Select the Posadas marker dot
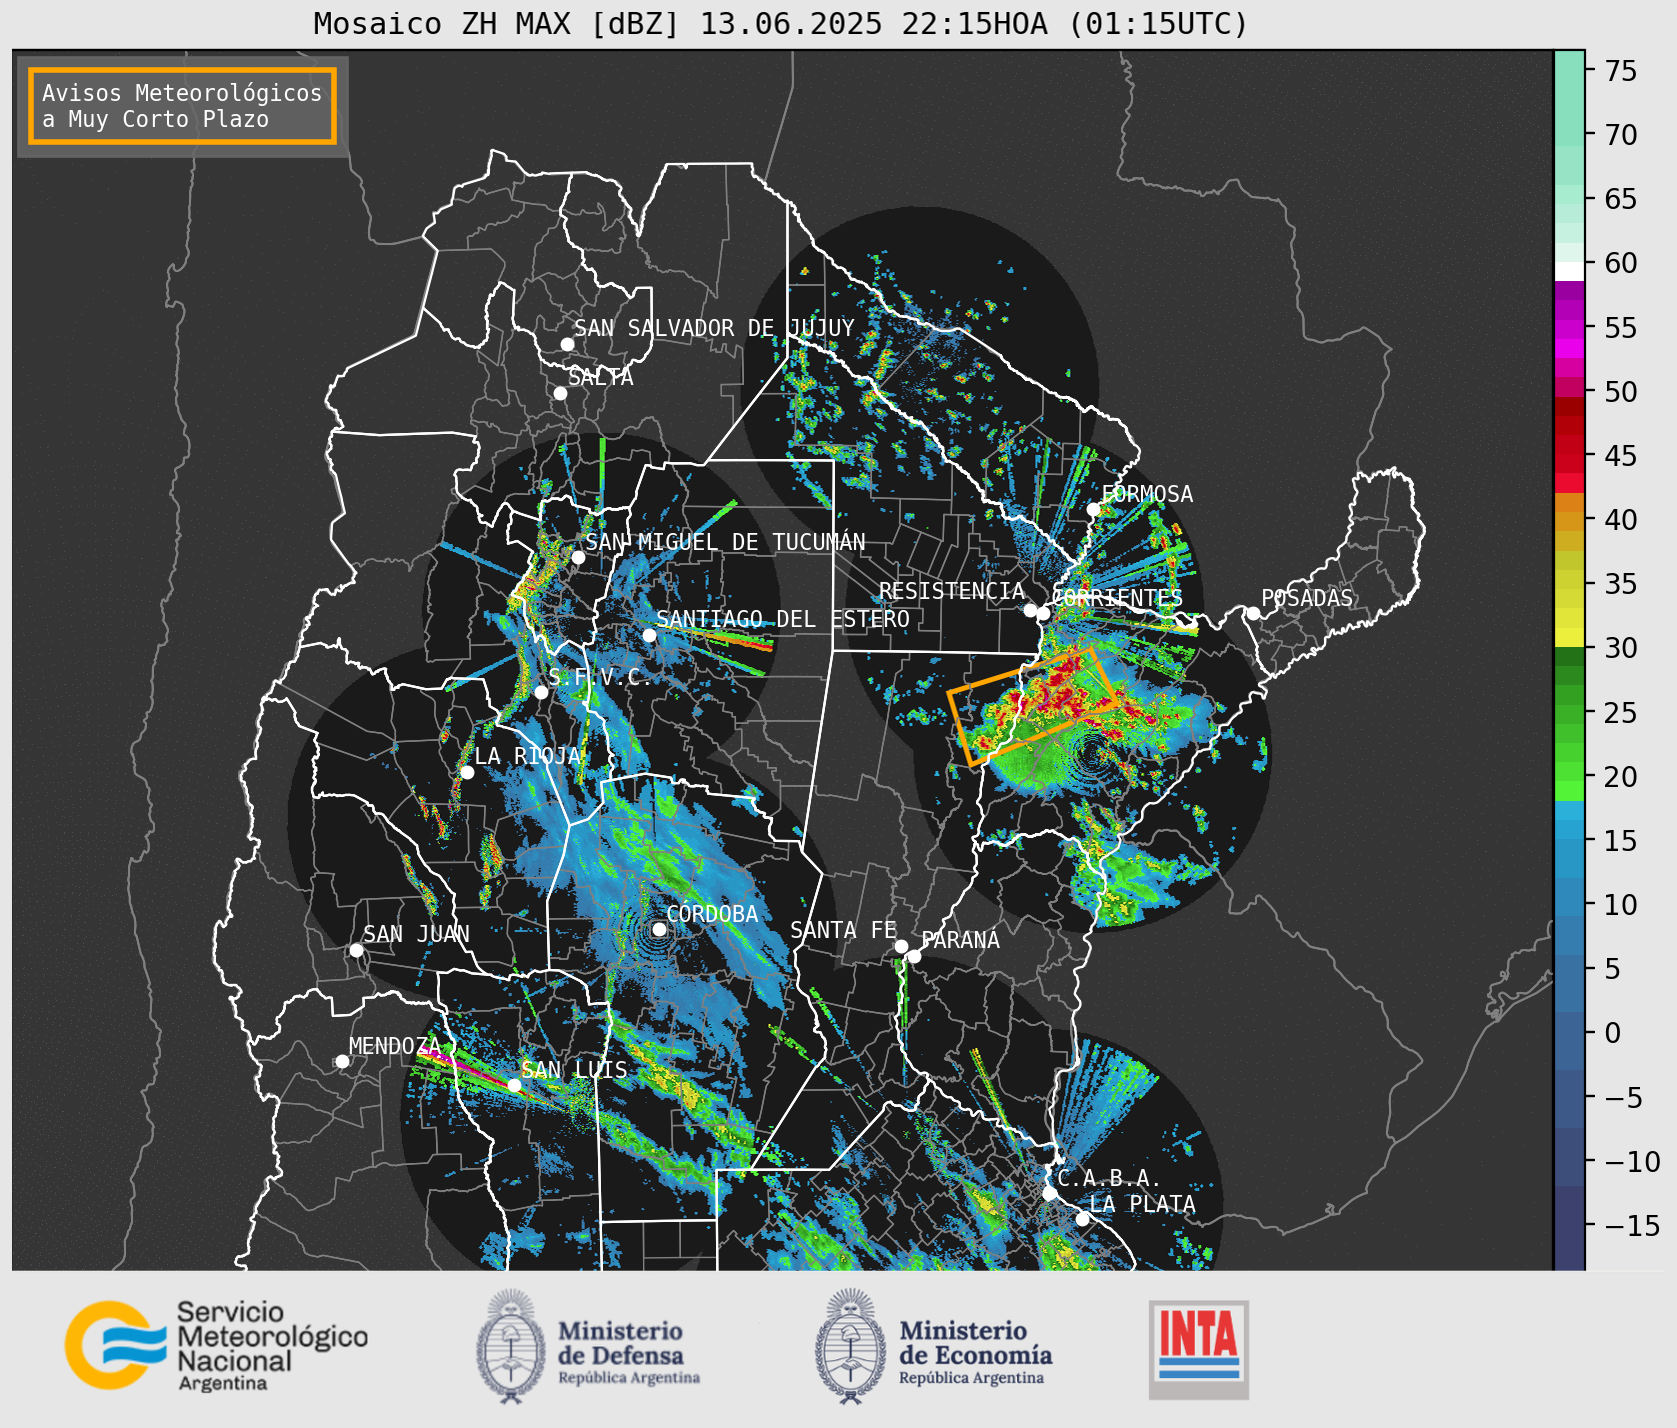This screenshot has width=1677, height=1428. pyautogui.click(x=1253, y=613)
